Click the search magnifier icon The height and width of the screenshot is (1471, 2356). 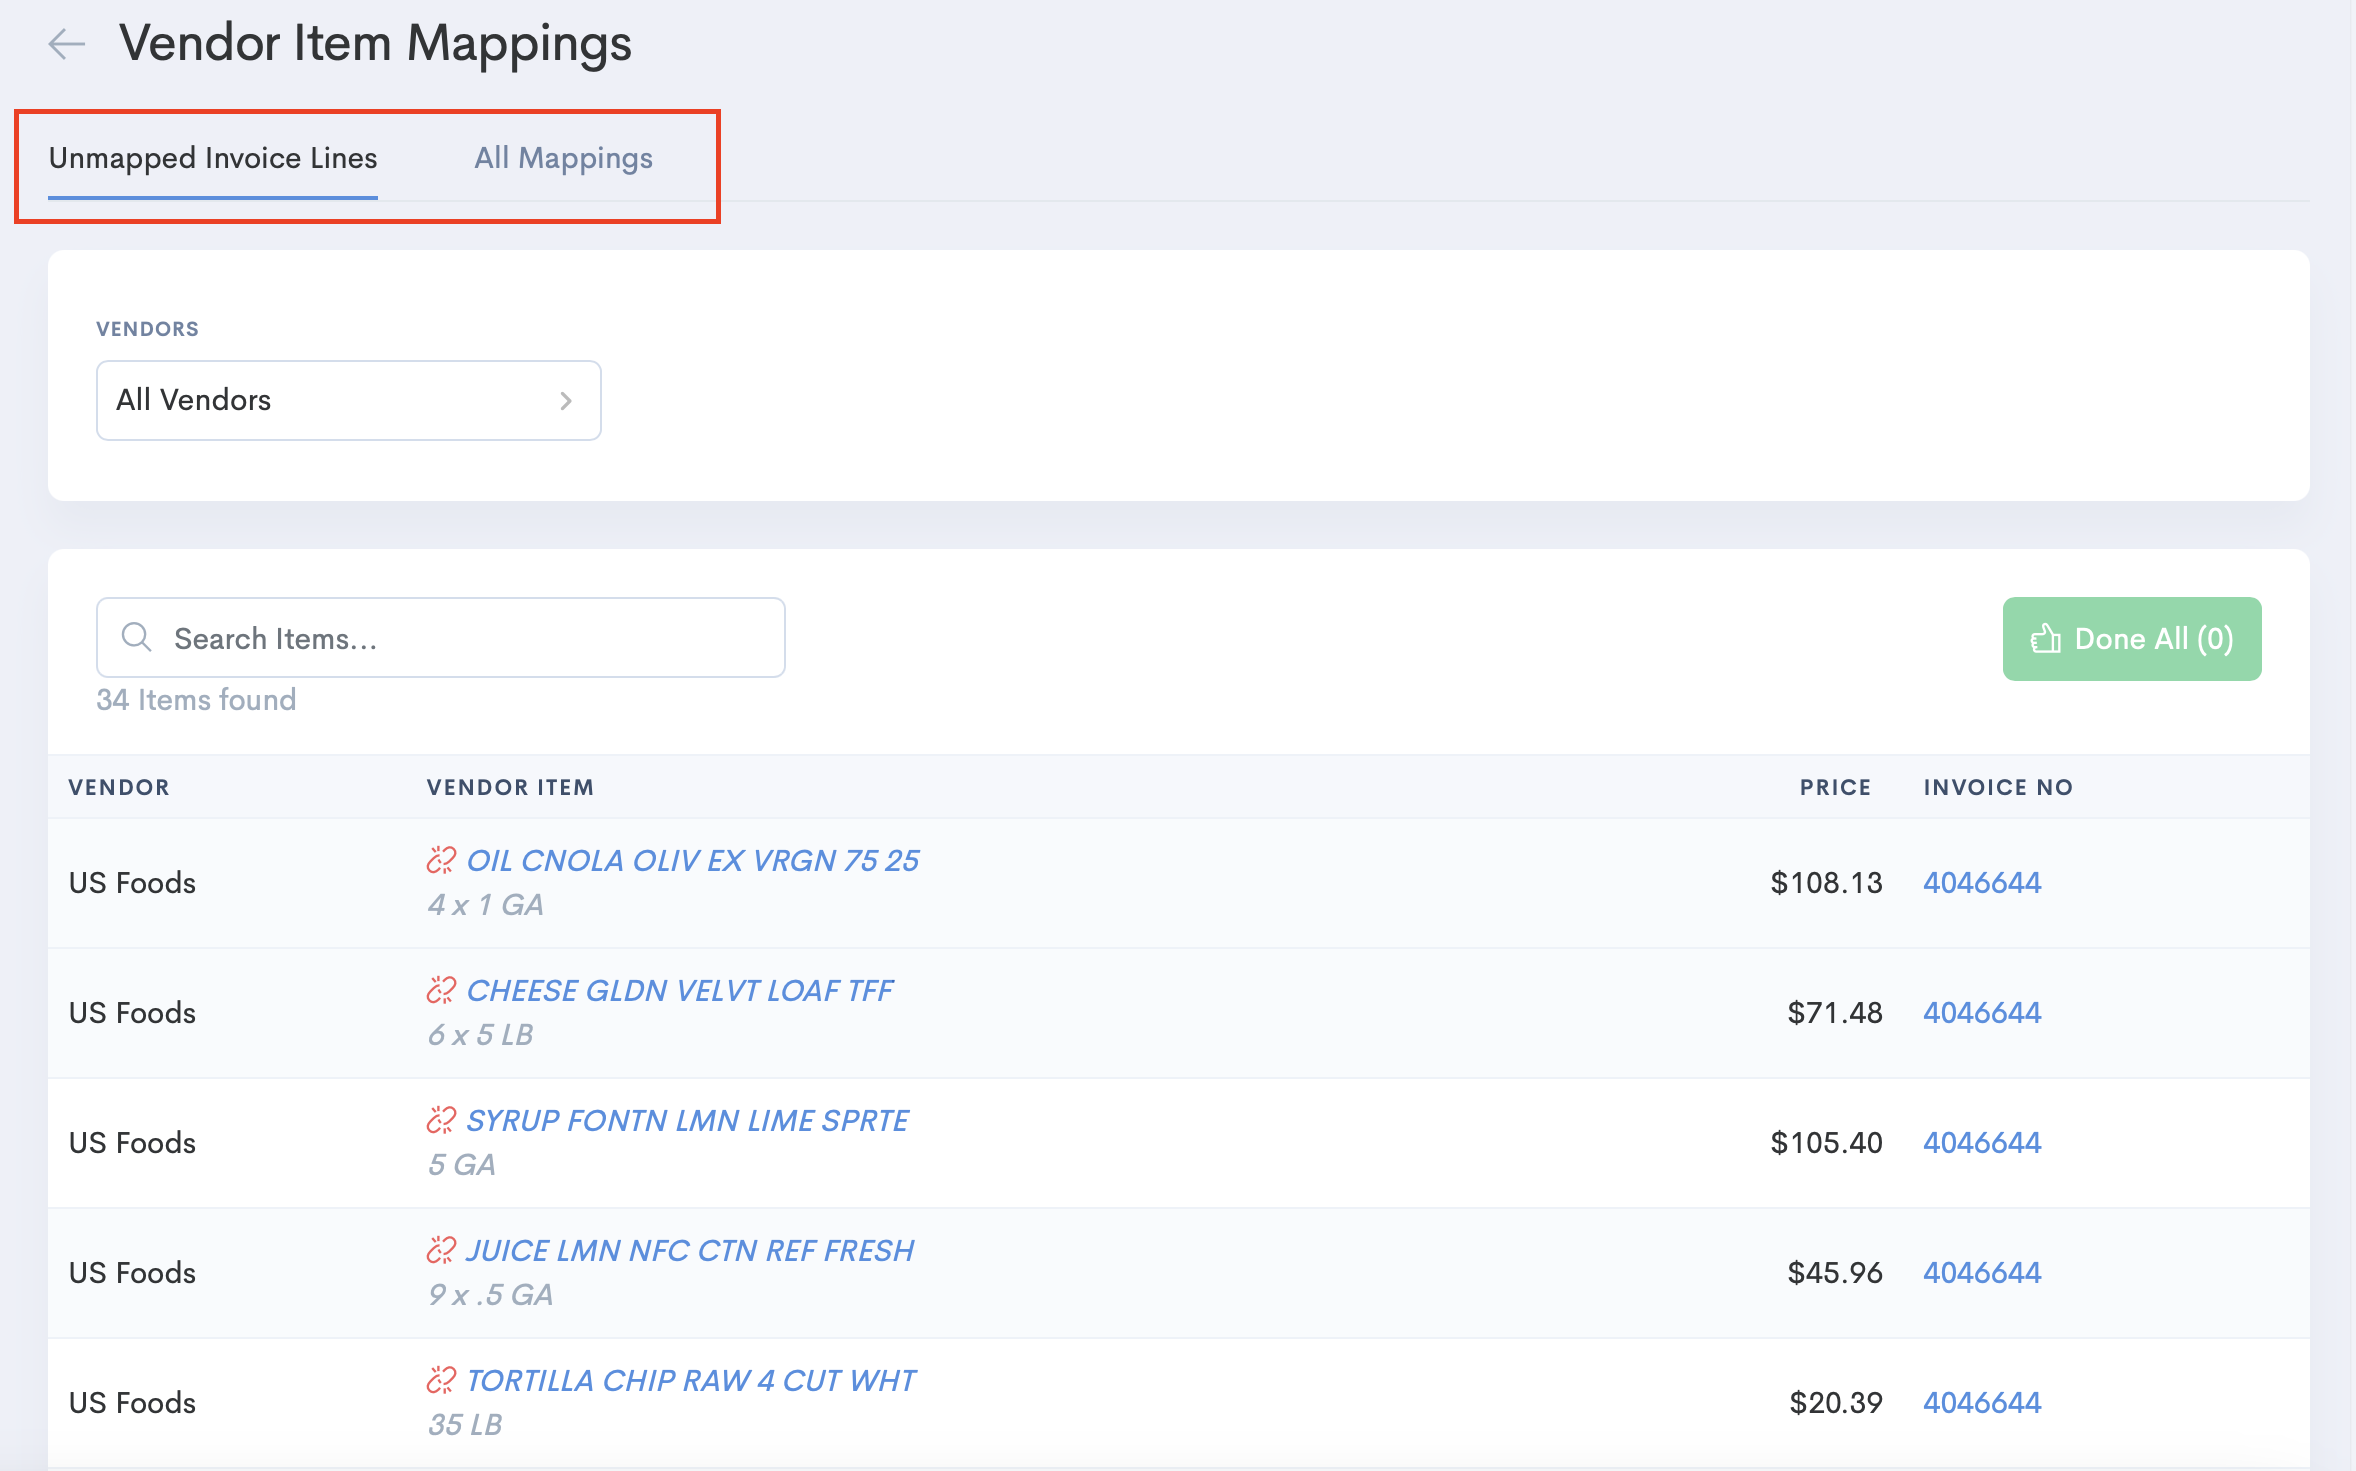pos(136,637)
